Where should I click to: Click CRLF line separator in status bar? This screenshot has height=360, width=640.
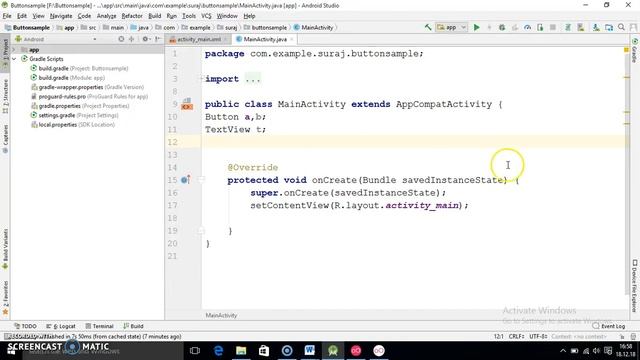pyautogui.click(x=516, y=336)
